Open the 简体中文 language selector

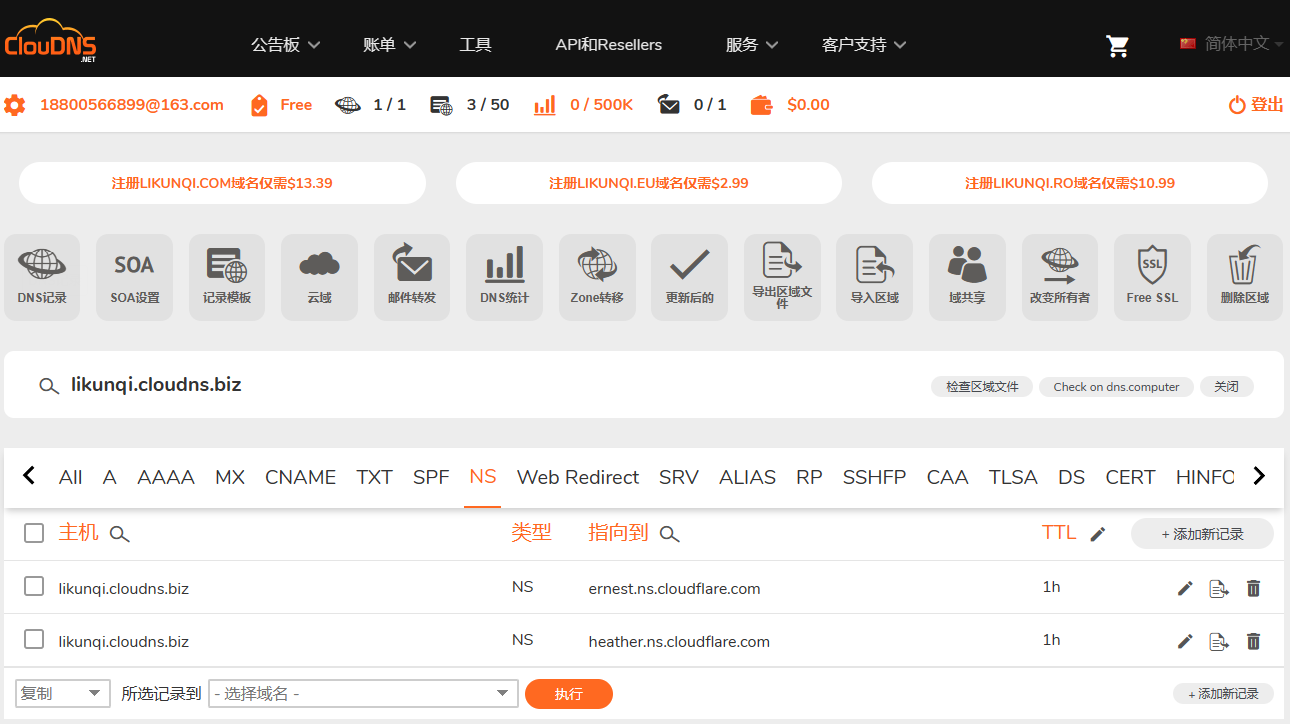point(1231,44)
